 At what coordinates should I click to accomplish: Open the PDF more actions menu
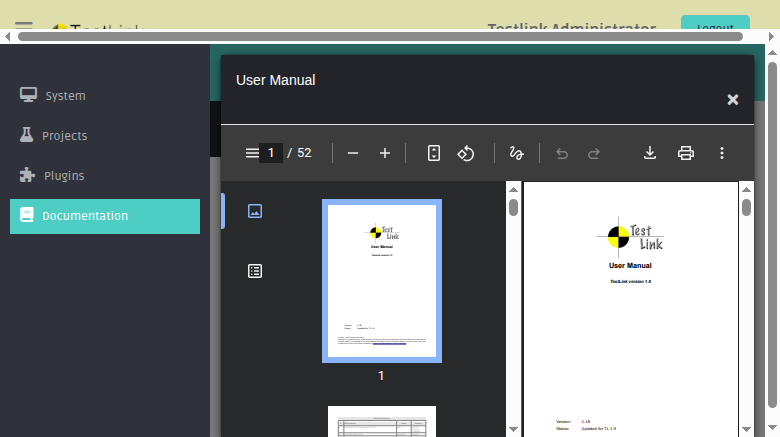click(722, 153)
